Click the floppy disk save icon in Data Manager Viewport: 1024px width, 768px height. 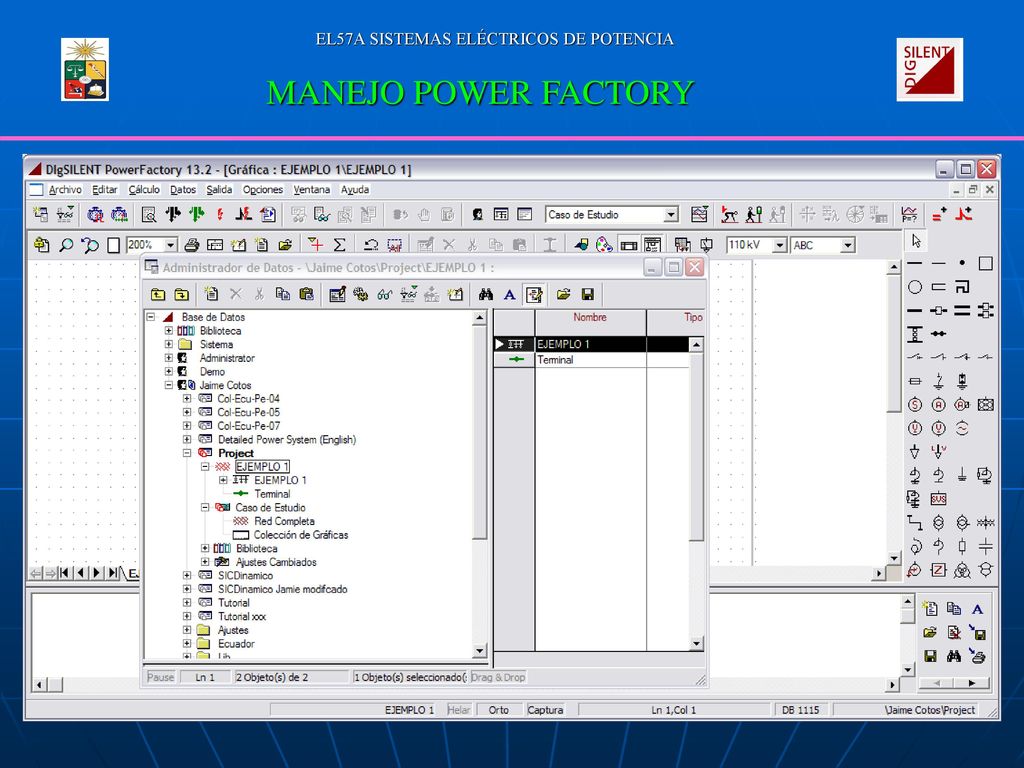[x=588, y=295]
